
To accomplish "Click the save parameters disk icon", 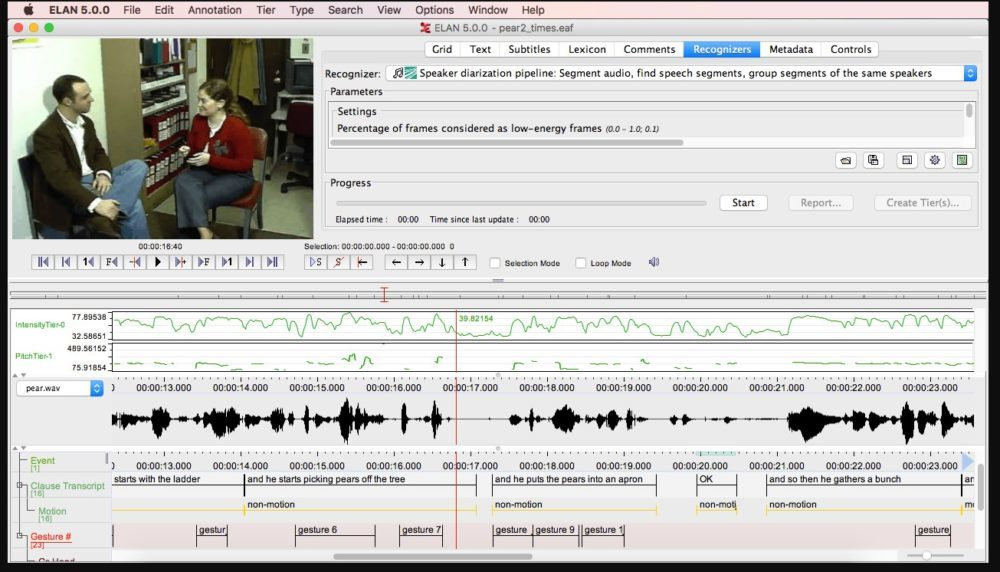I will pos(873,160).
